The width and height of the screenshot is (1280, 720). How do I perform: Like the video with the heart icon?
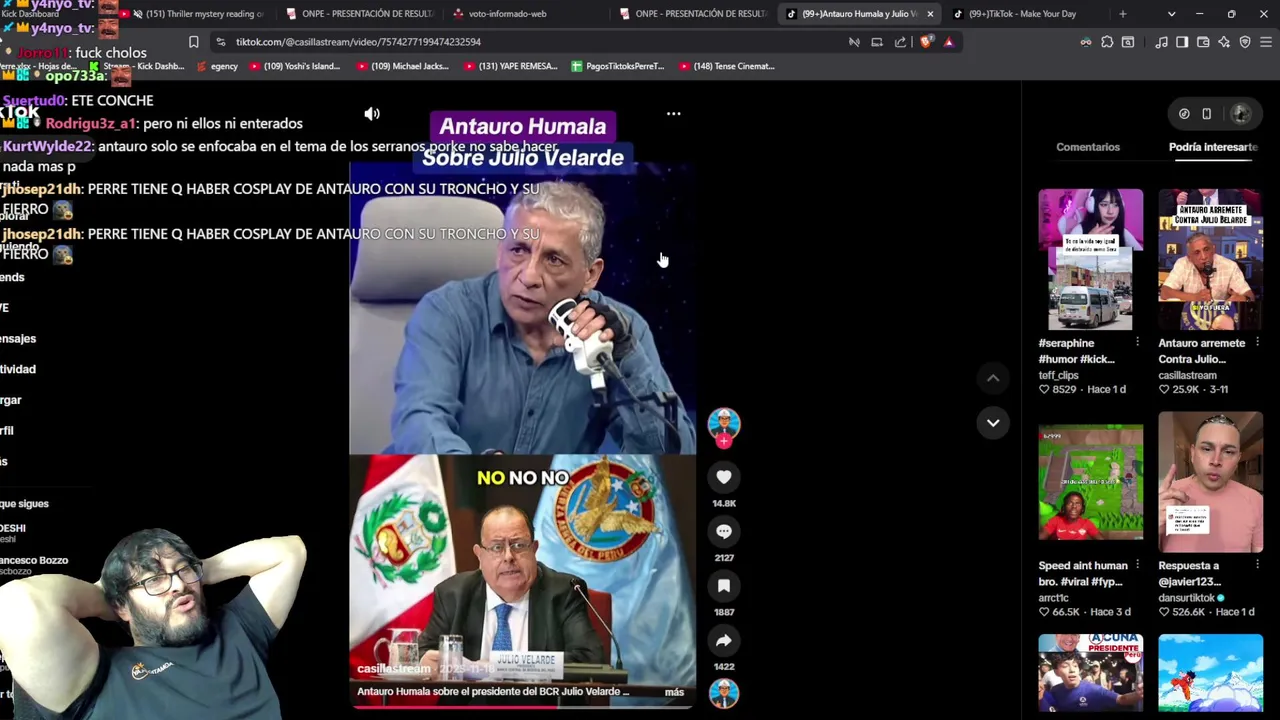tap(724, 478)
